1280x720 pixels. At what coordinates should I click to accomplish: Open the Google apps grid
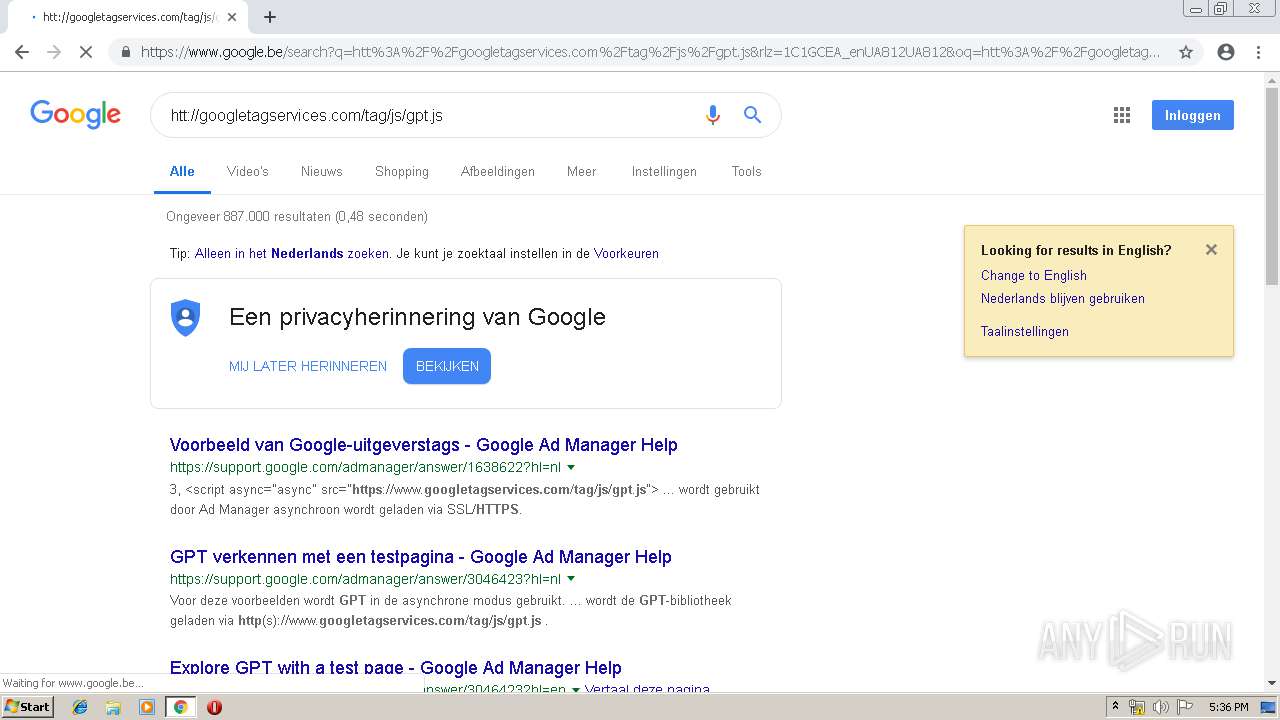pyautogui.click(x=1122, y=115)
